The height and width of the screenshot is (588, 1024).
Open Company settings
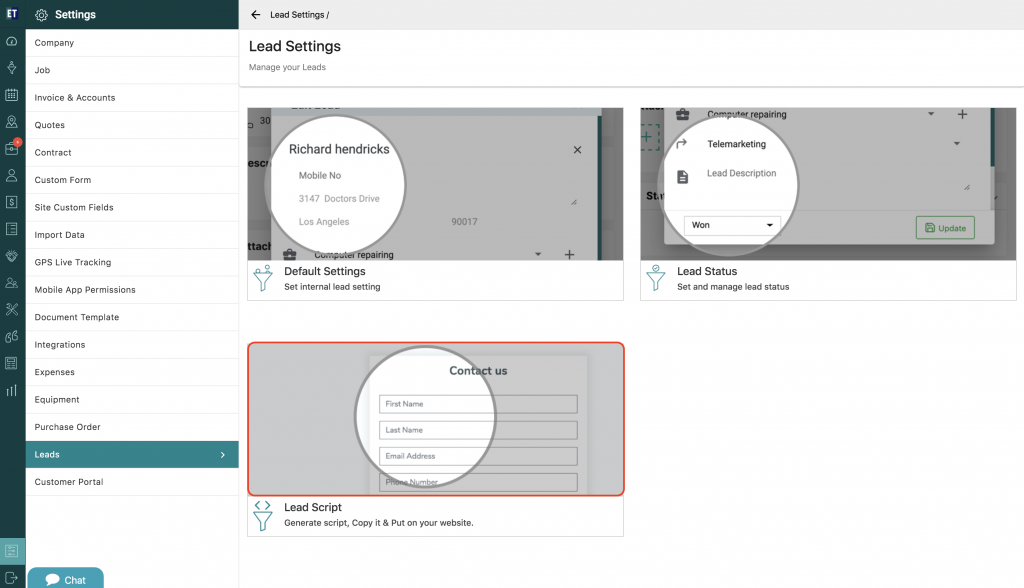(132, 42)
